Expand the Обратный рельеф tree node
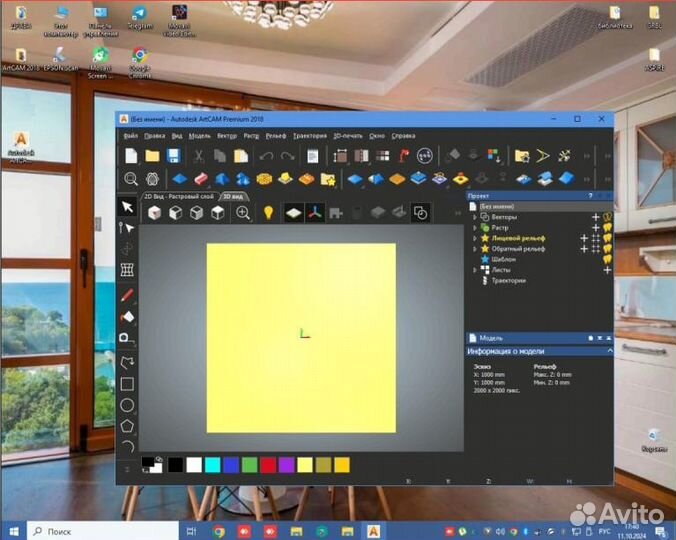The width and height of the screenshot is (676, 540). coord(475,249)
